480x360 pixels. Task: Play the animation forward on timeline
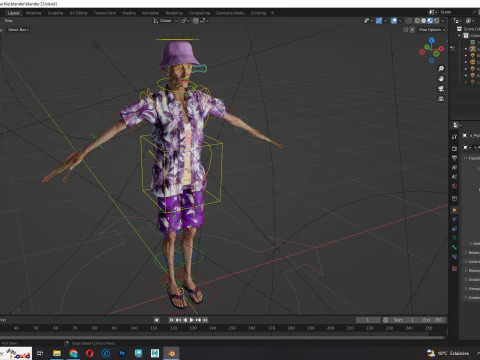coord(192,320)
